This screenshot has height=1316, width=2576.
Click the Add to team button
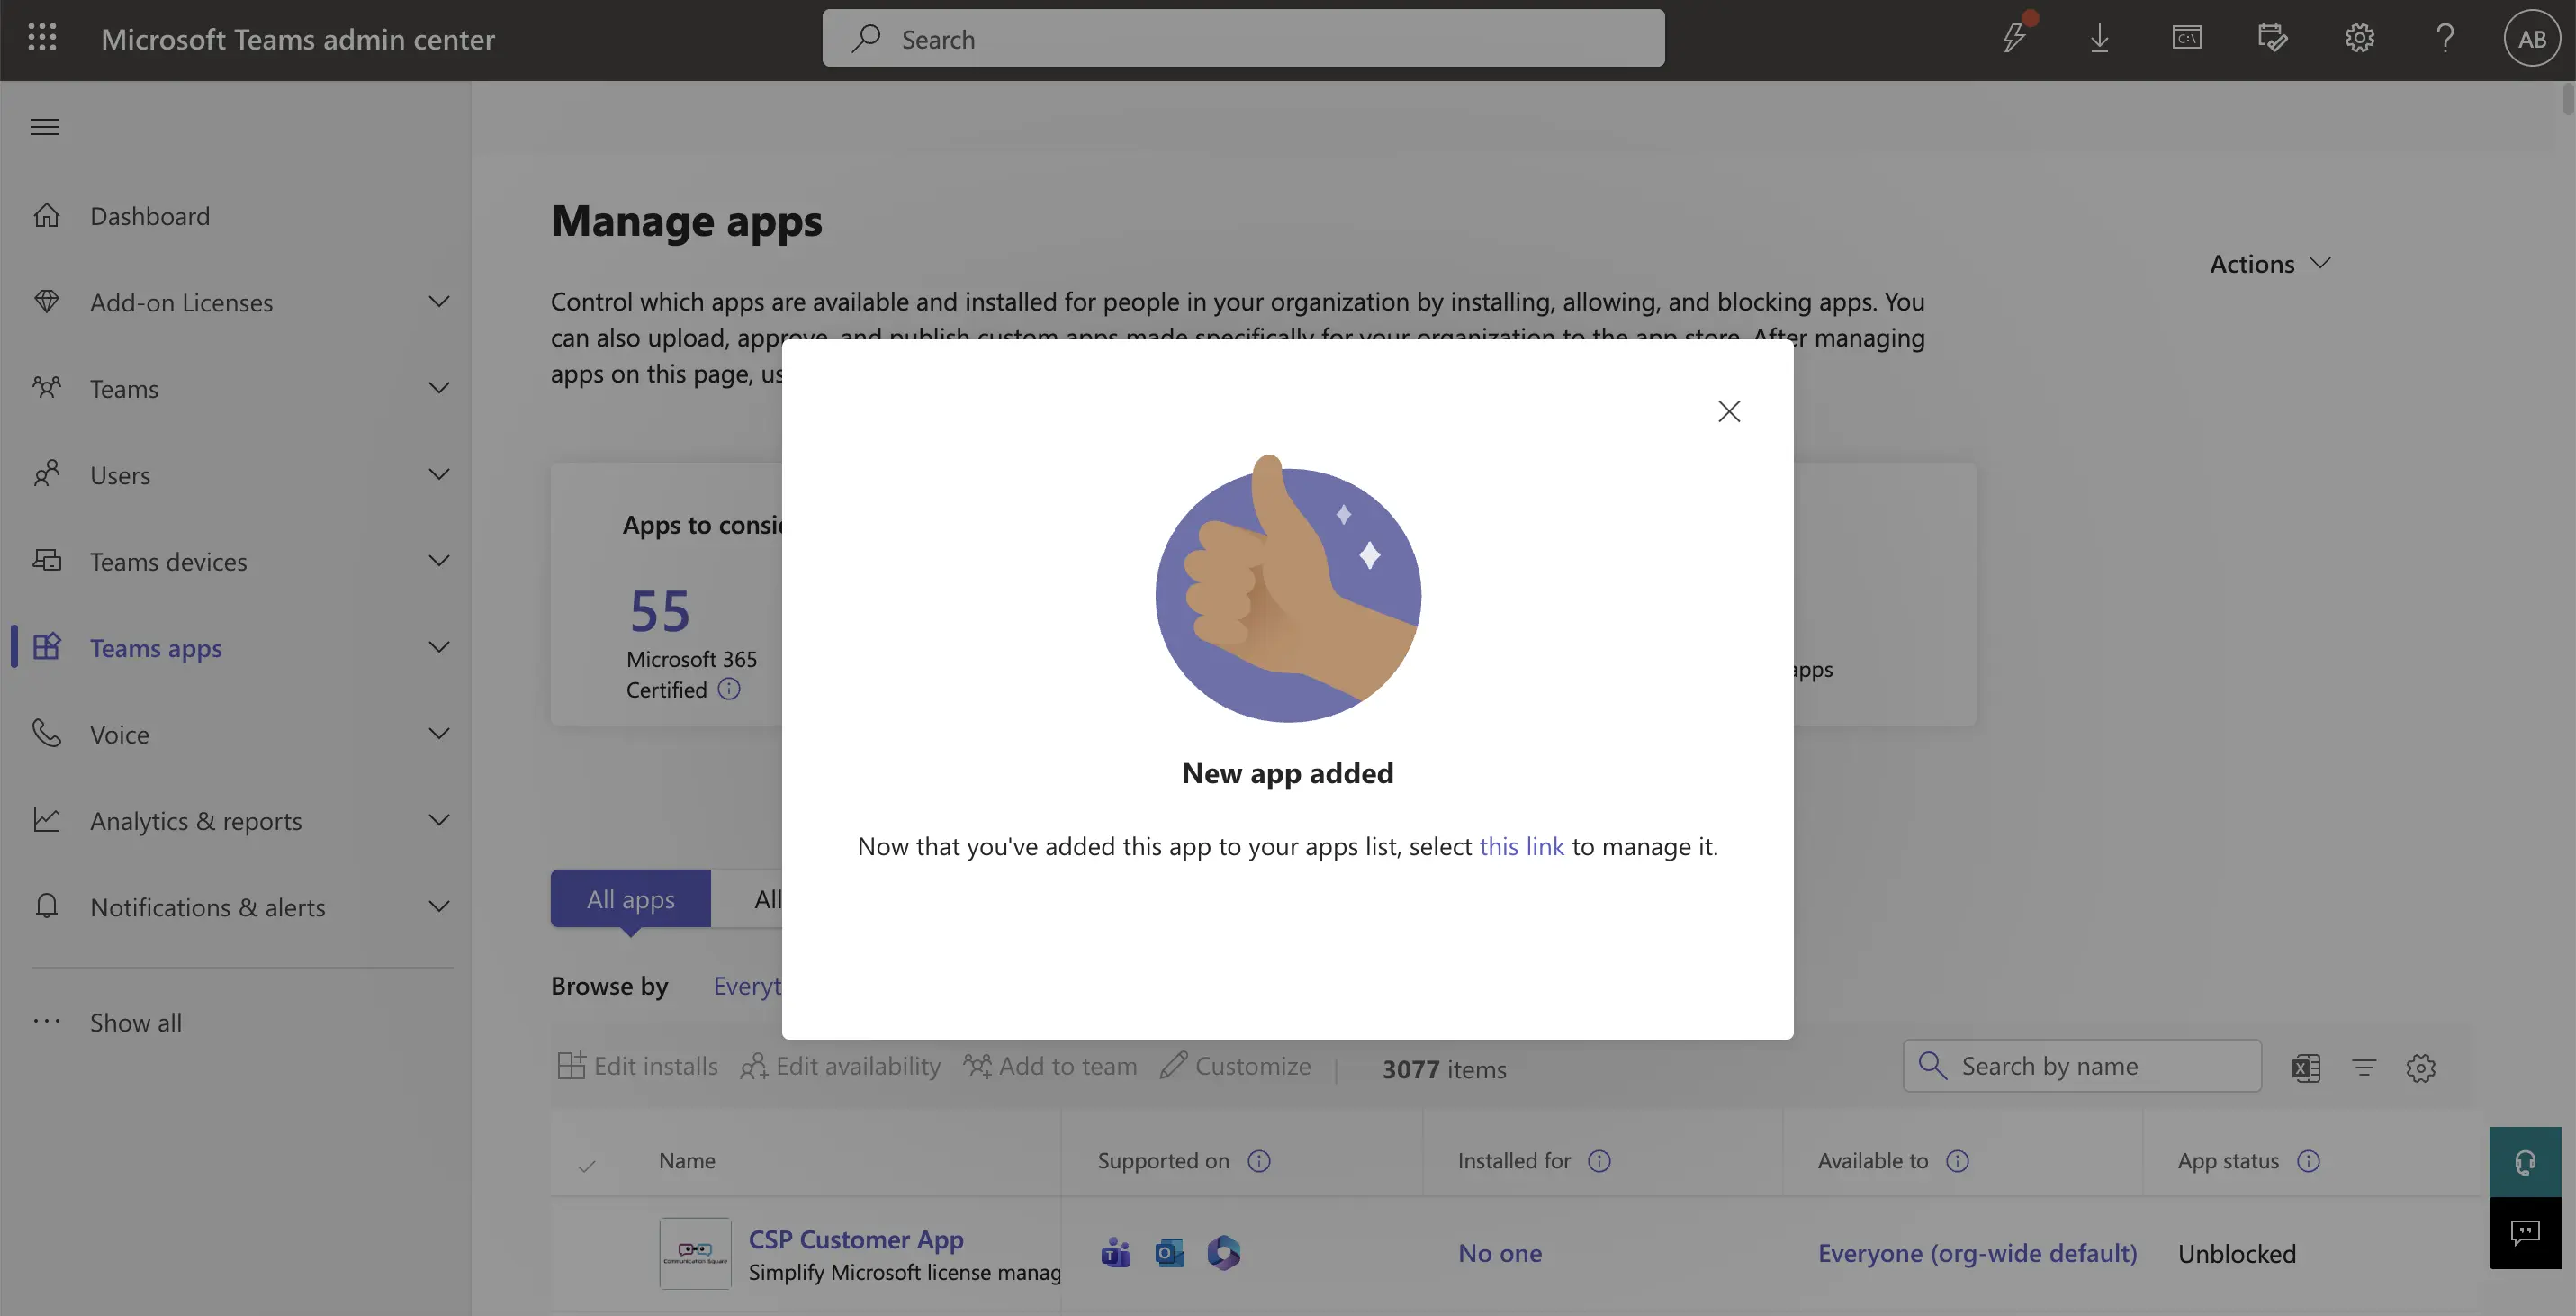[1050, 1066]
